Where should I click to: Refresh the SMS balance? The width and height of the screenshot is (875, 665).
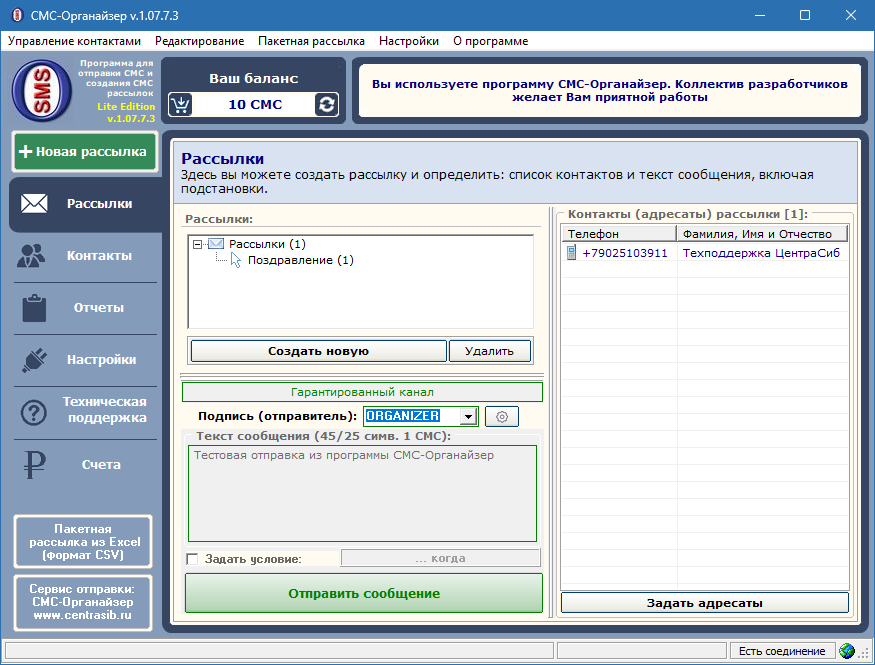[326, 105]
